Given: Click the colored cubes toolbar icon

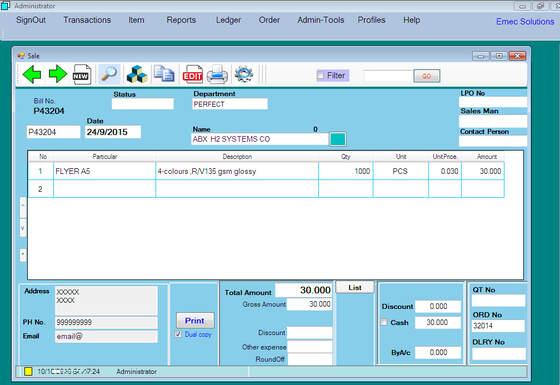Looking at the screenshot, I should pyautogui.click(x=137, y=74).
